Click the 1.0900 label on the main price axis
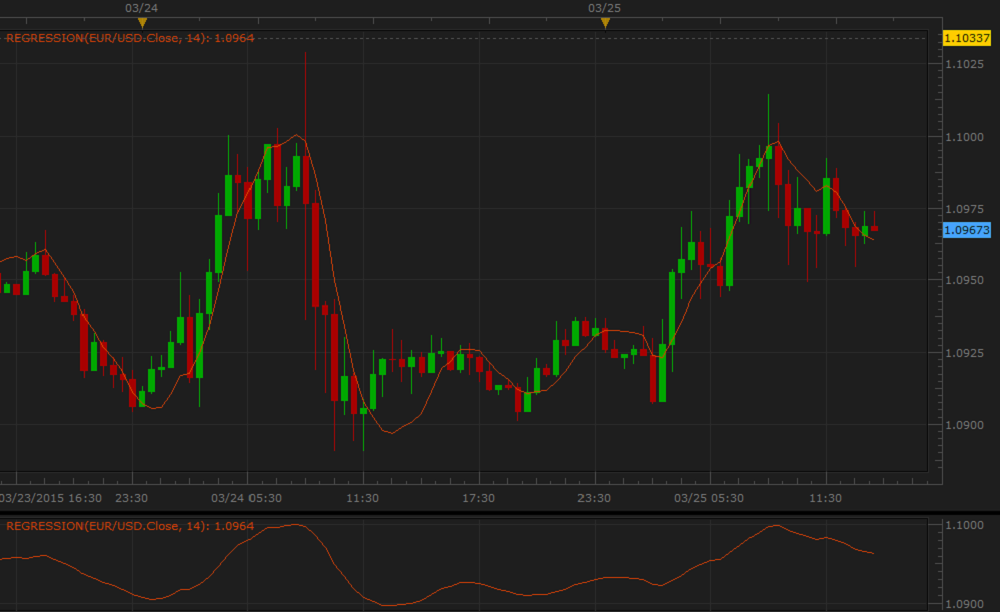This screenshot has width=1000, height=612. (x=964, y=425)
